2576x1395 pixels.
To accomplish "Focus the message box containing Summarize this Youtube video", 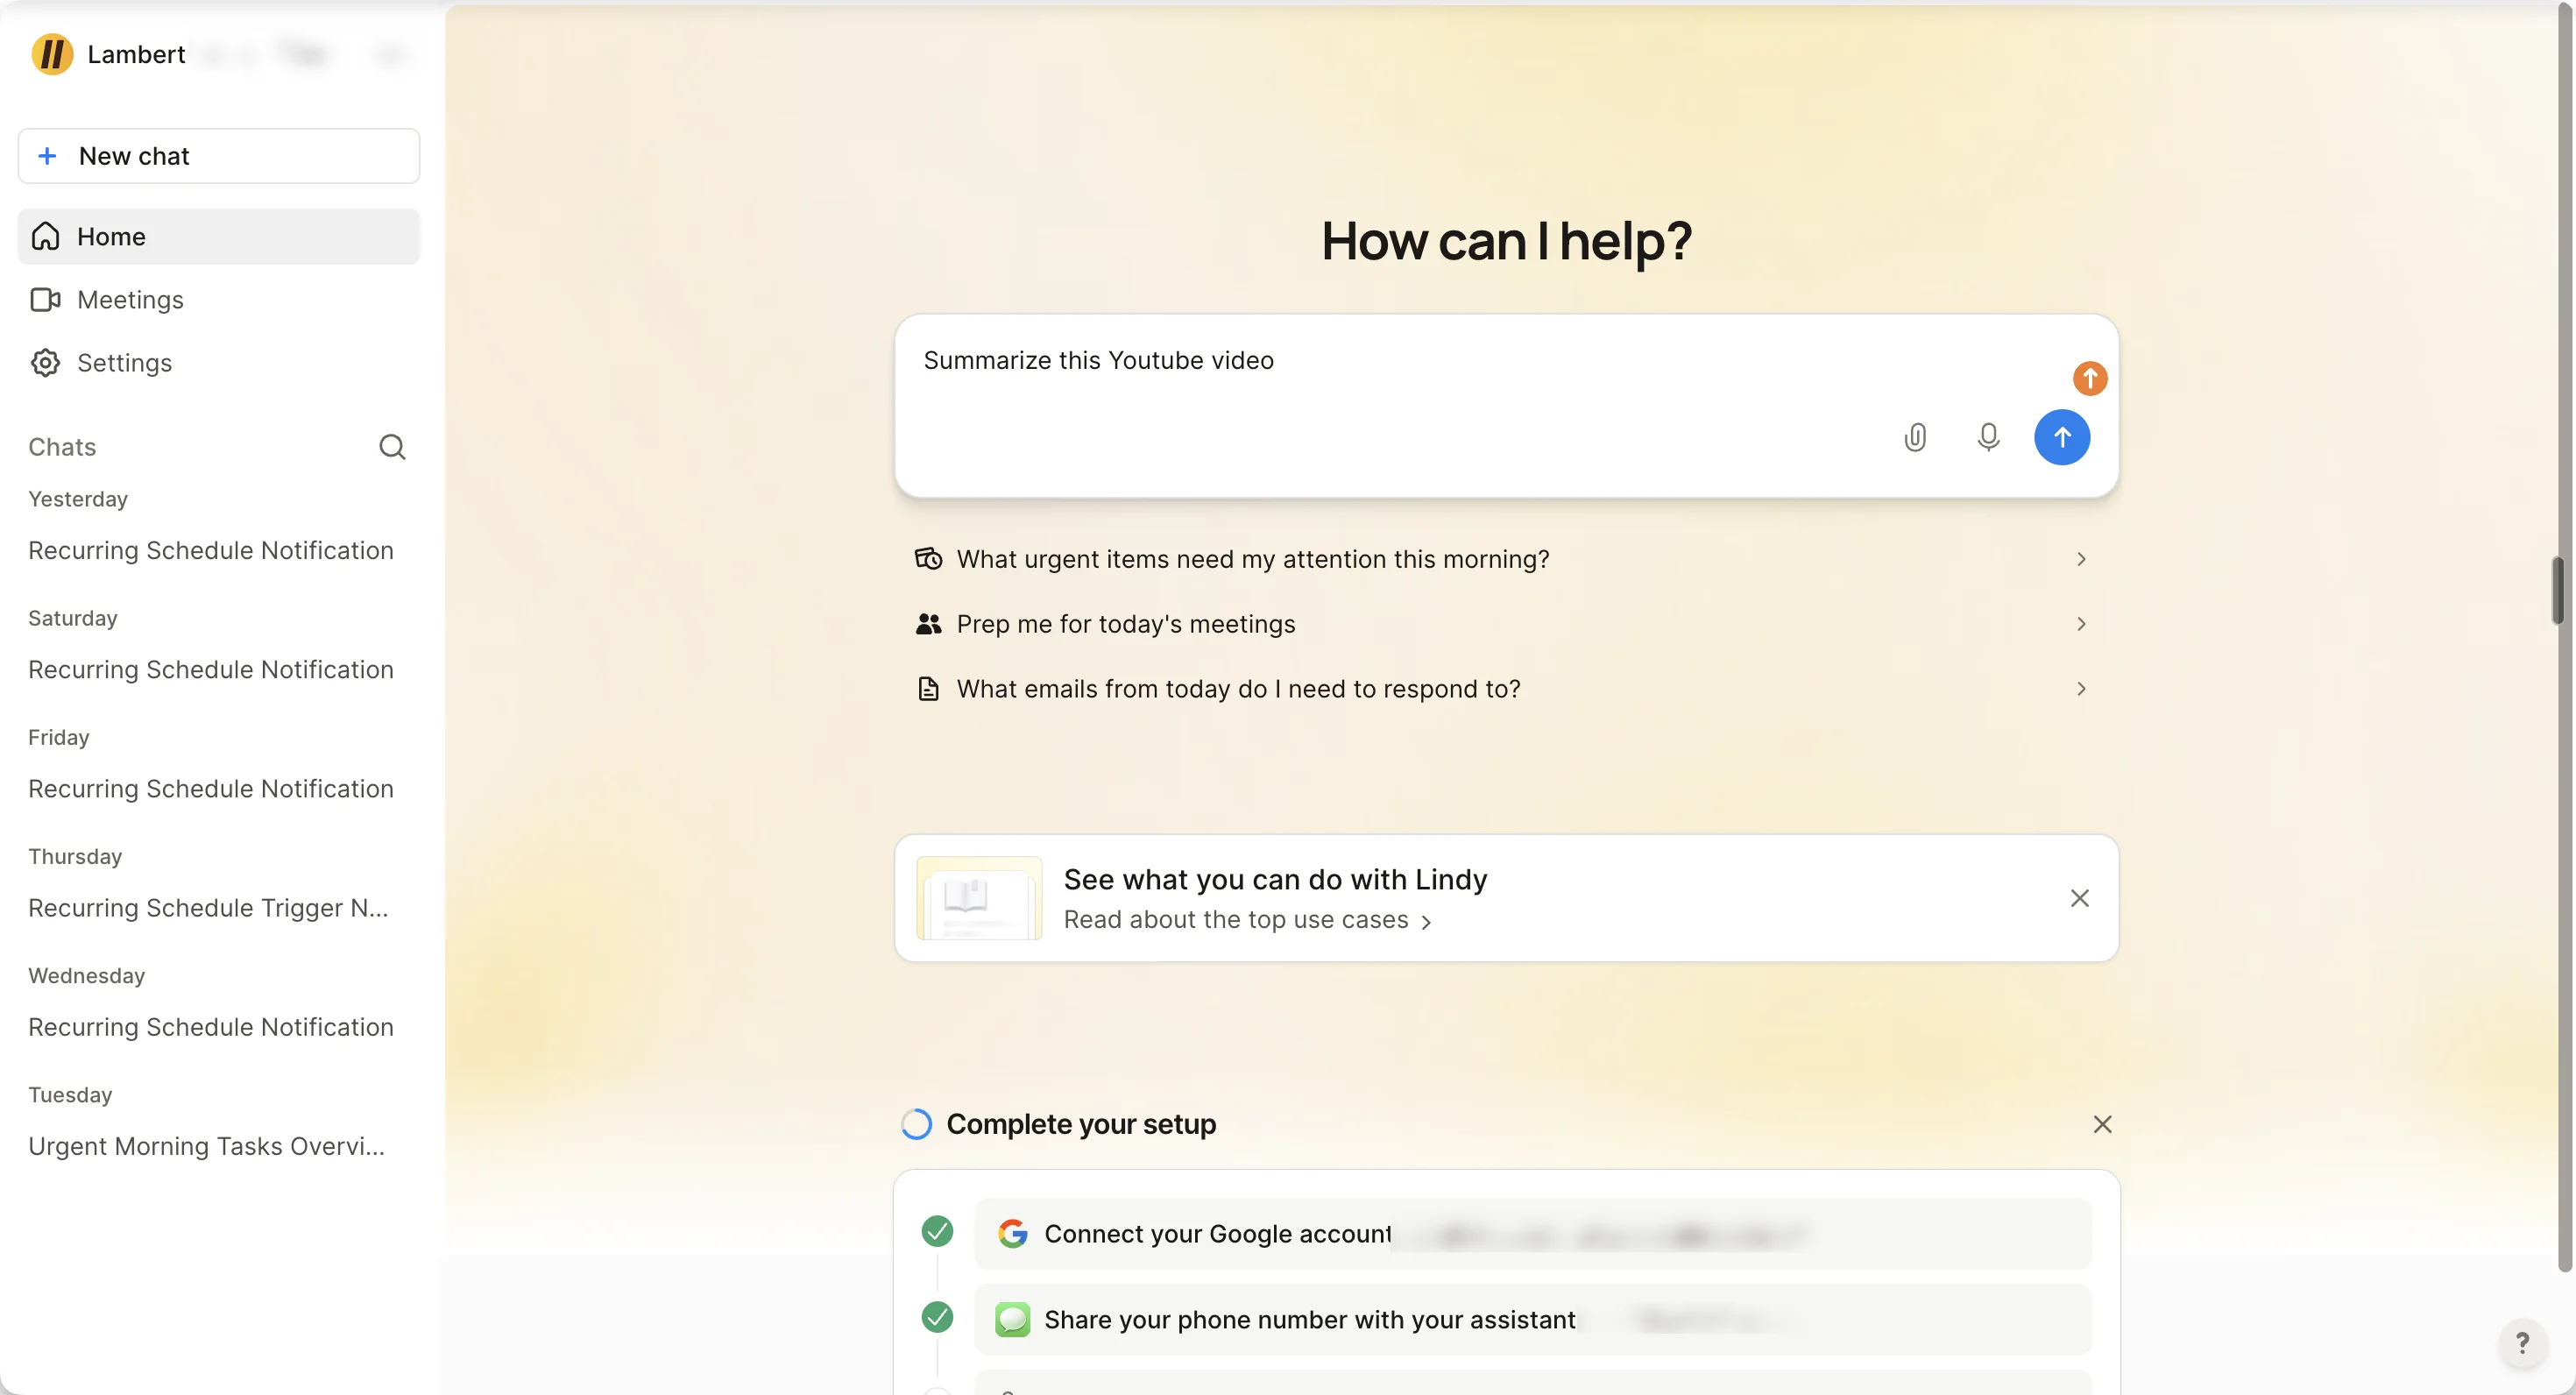I will (1507, 406).
